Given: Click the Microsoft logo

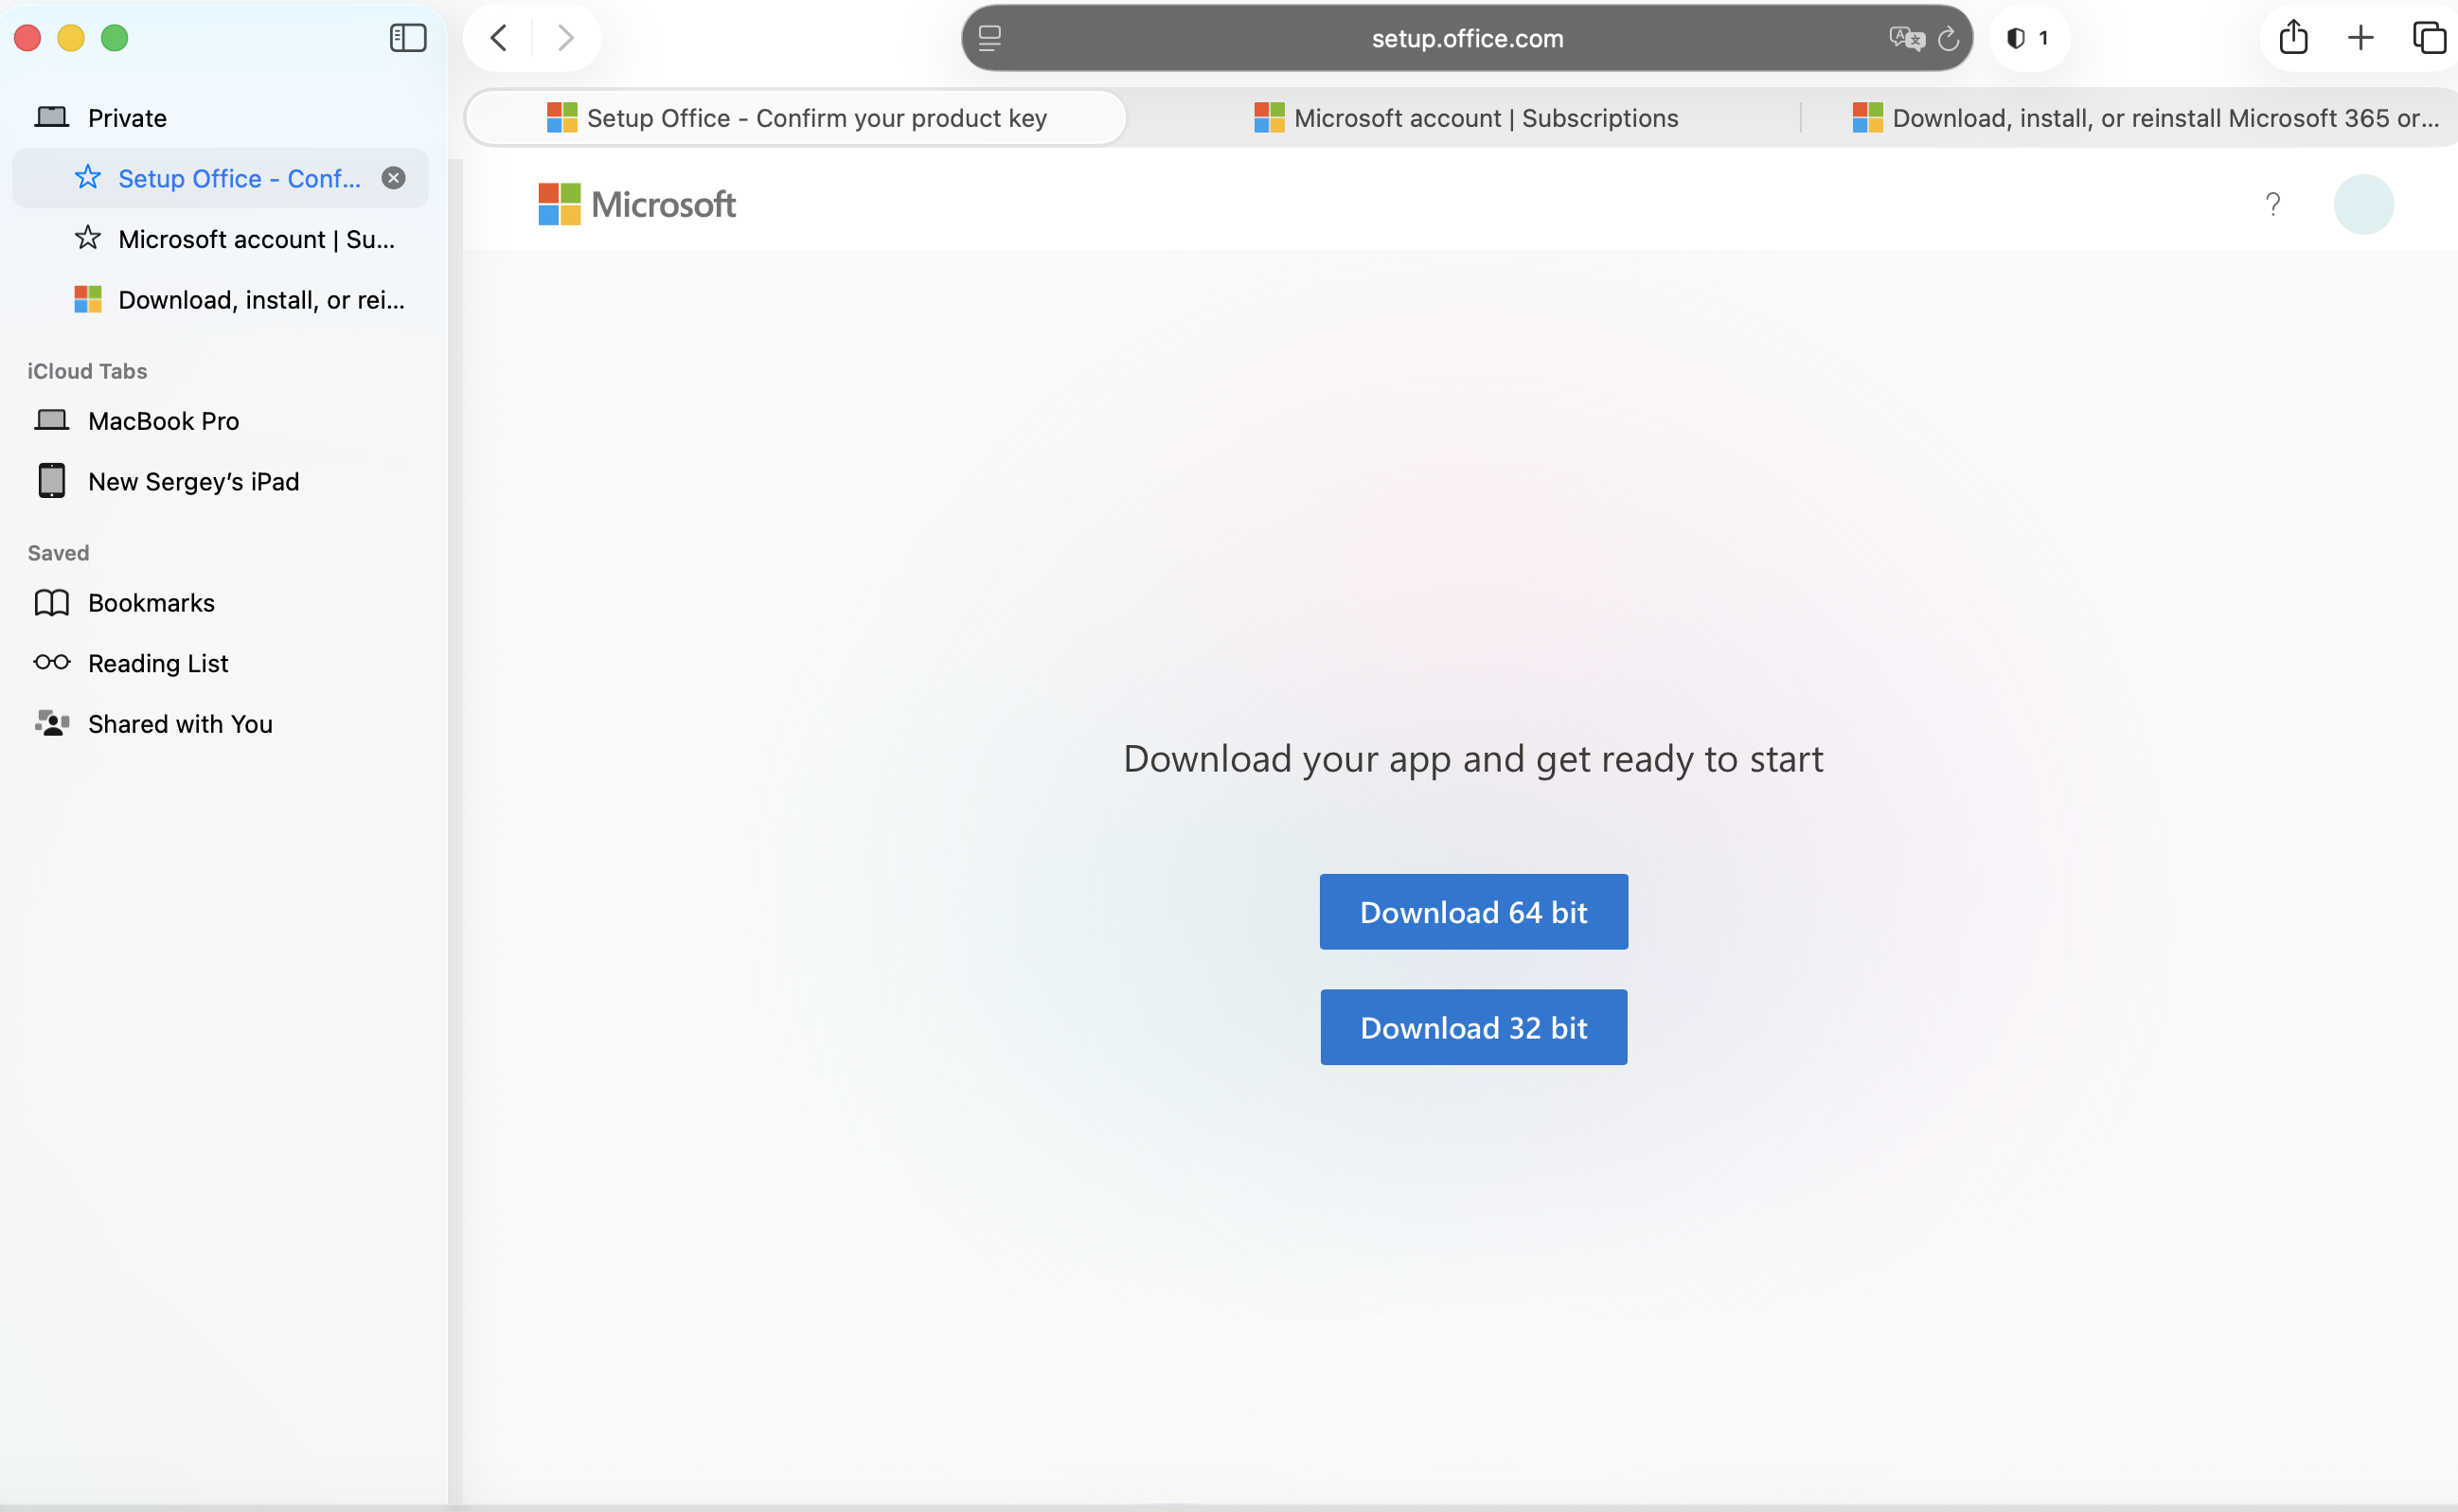Looking at the screenshot, I should click(637, 204).
